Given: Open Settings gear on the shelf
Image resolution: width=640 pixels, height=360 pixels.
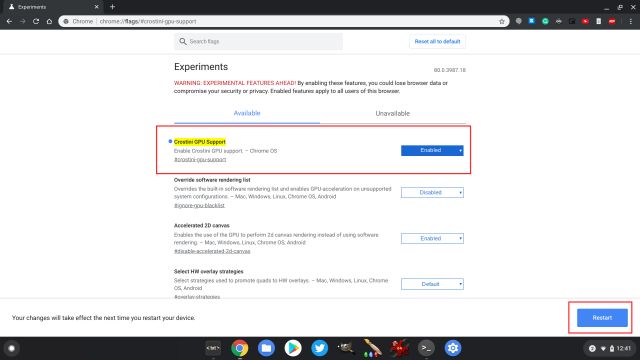Looking at the screenshot, I should (453, 348).
